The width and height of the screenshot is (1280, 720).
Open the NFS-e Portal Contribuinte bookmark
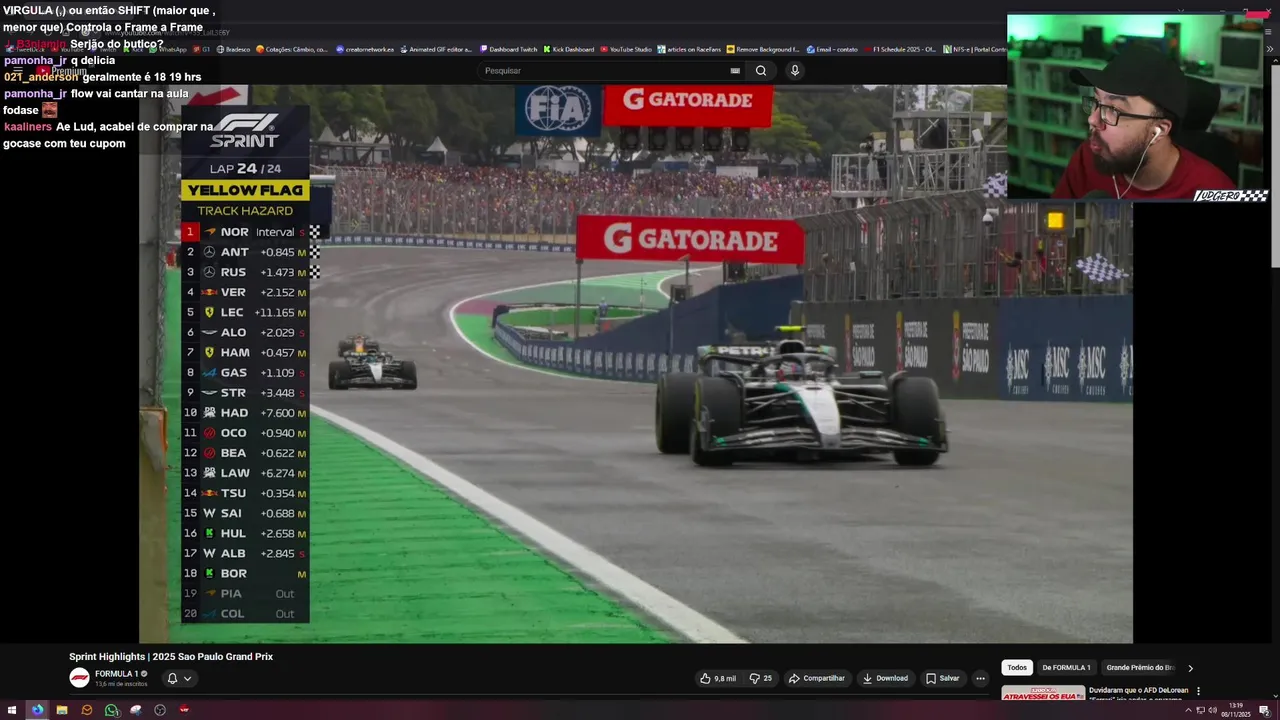[975, 49]
